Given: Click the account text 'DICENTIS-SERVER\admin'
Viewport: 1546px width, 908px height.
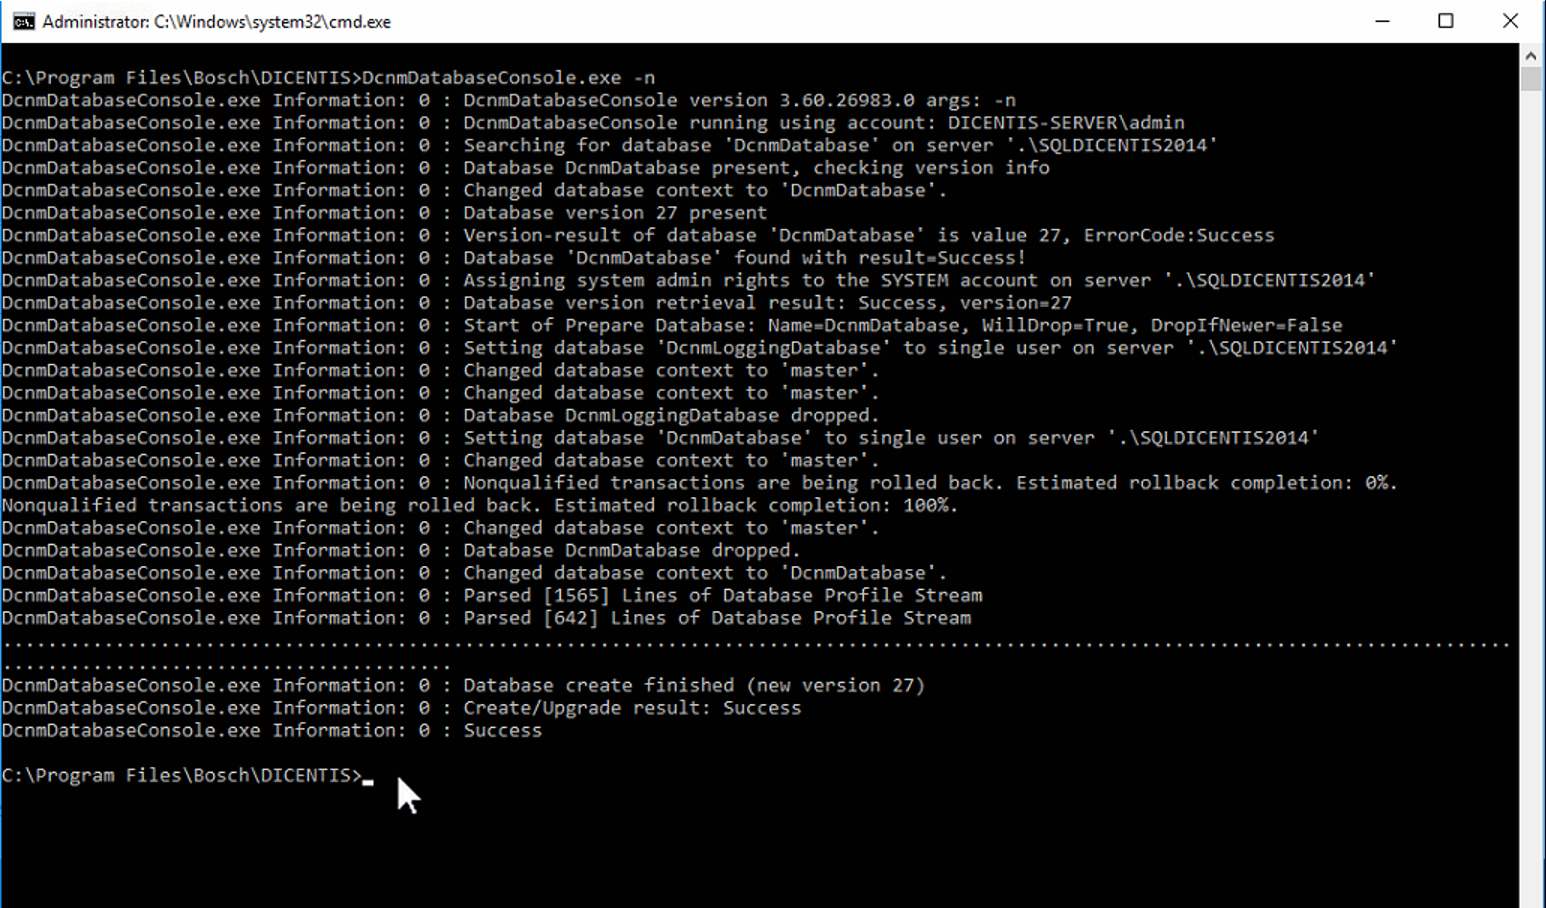Looking at the screenshot, I should pos(1066,123).
